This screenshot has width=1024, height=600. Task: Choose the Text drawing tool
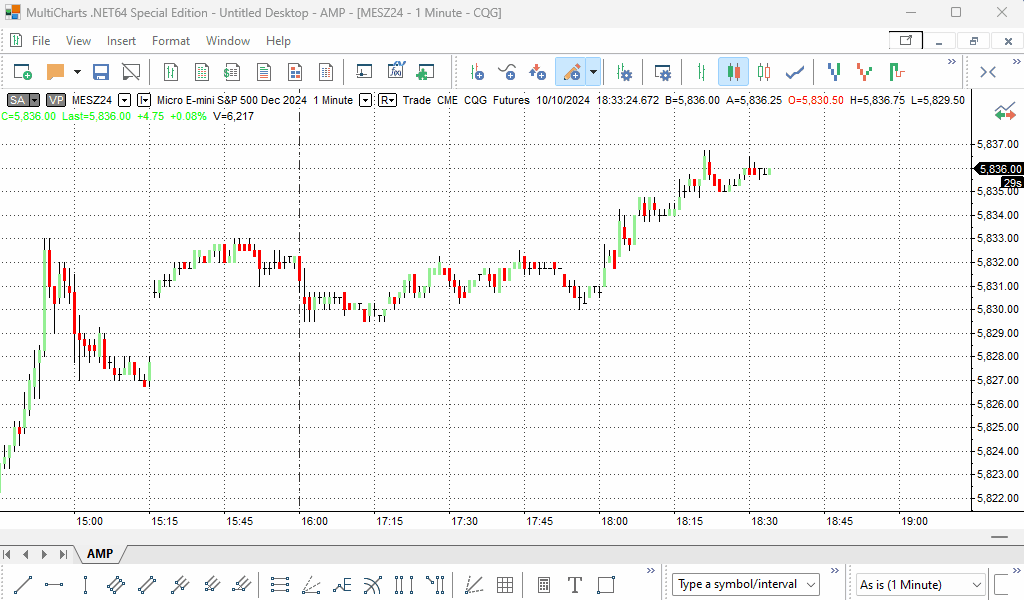[x=575, y=584]
